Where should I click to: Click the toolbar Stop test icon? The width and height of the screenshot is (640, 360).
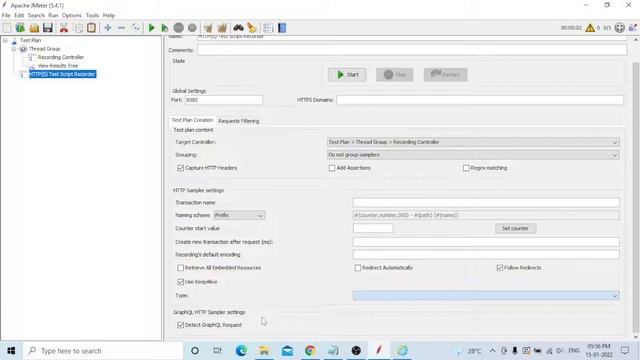point(178,28)
